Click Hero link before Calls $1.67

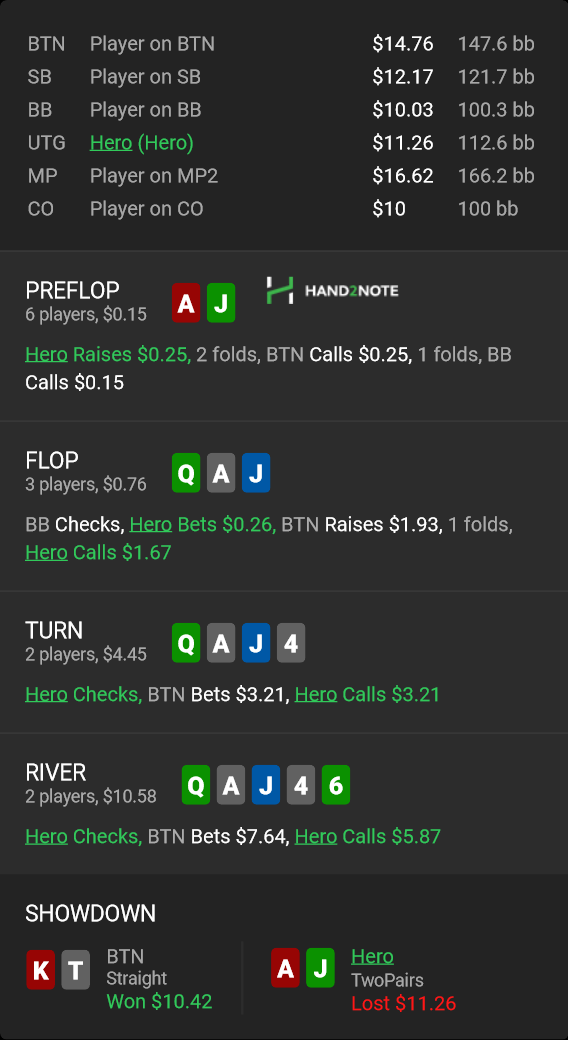(x=46, y=552)
